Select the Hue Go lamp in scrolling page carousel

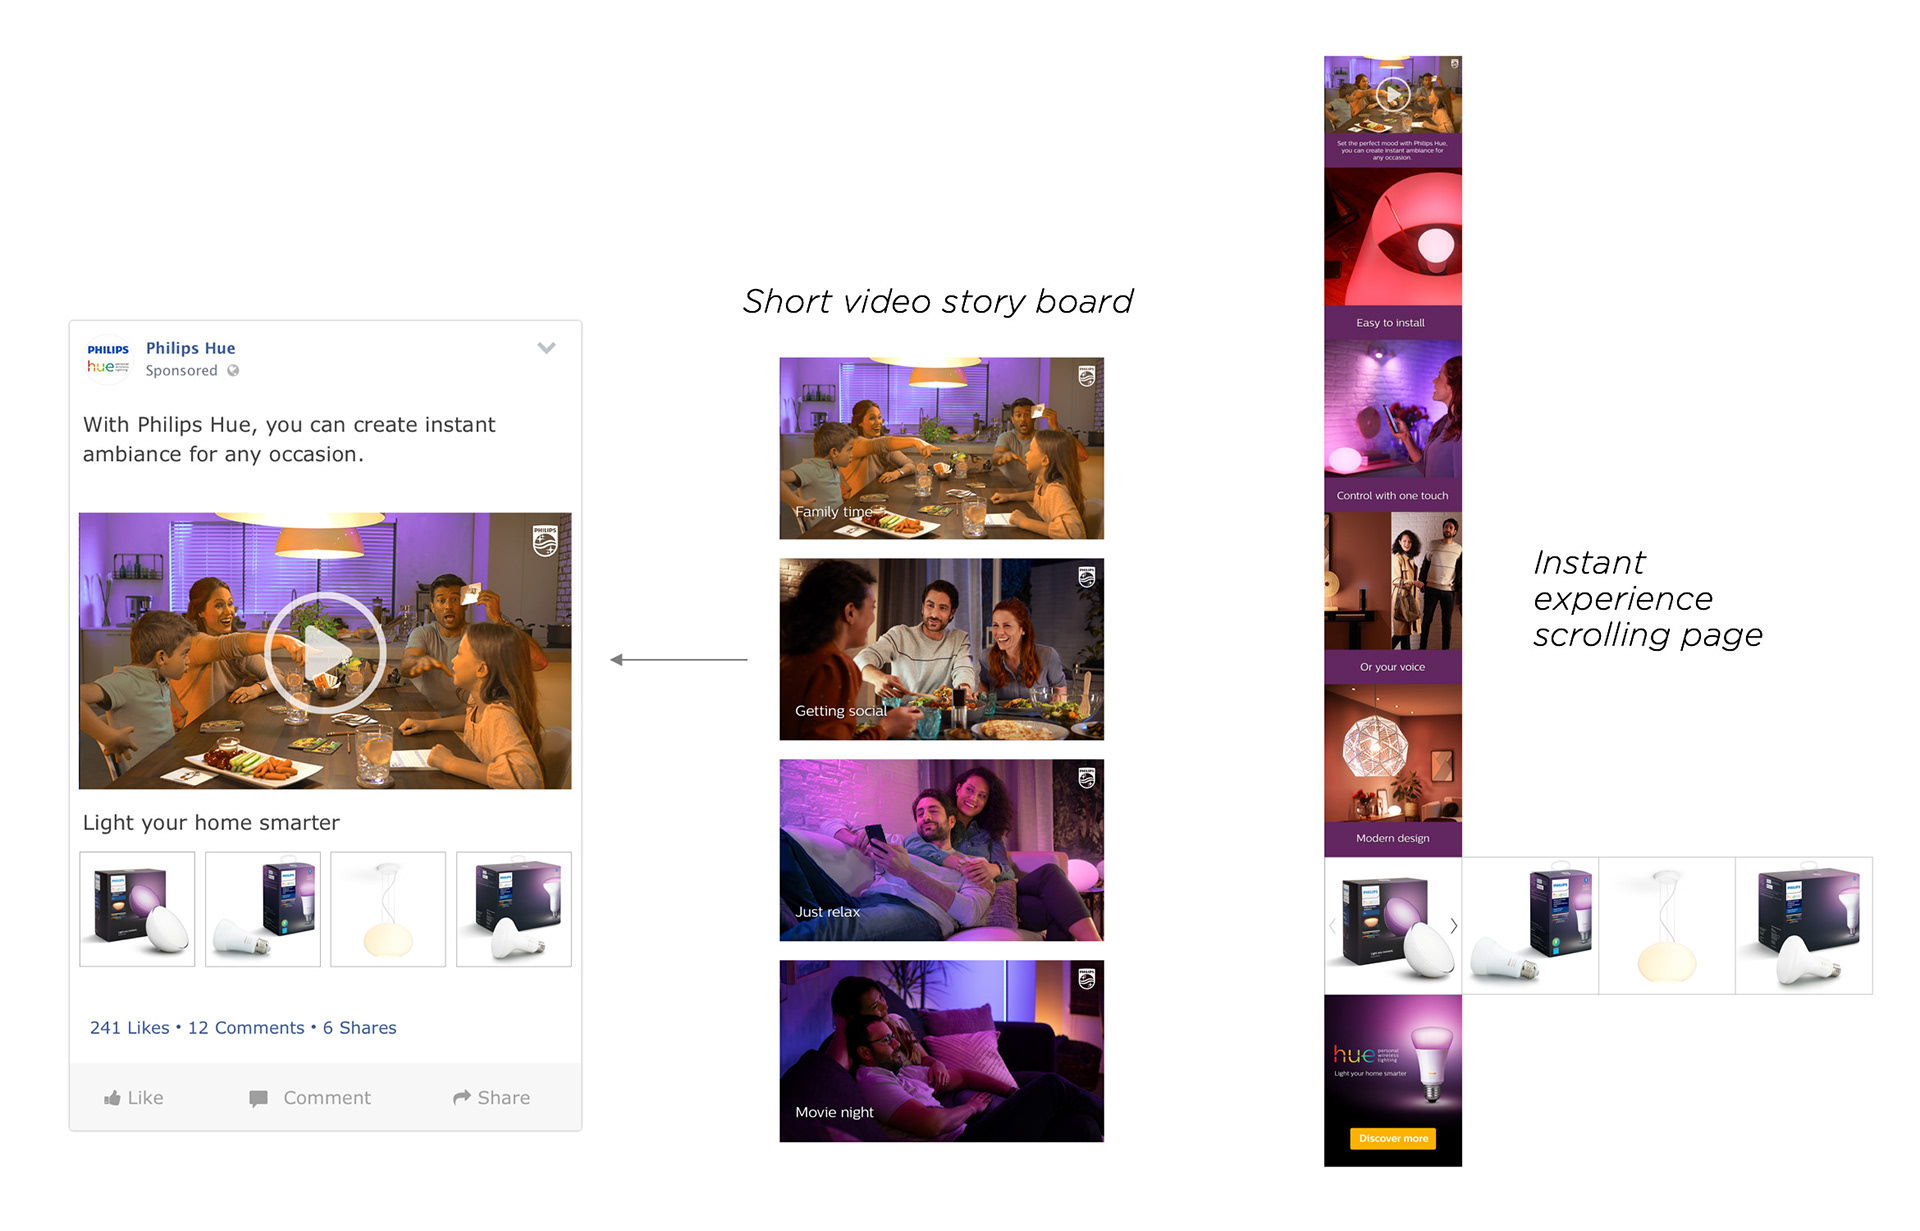(x=1393, y=926)
